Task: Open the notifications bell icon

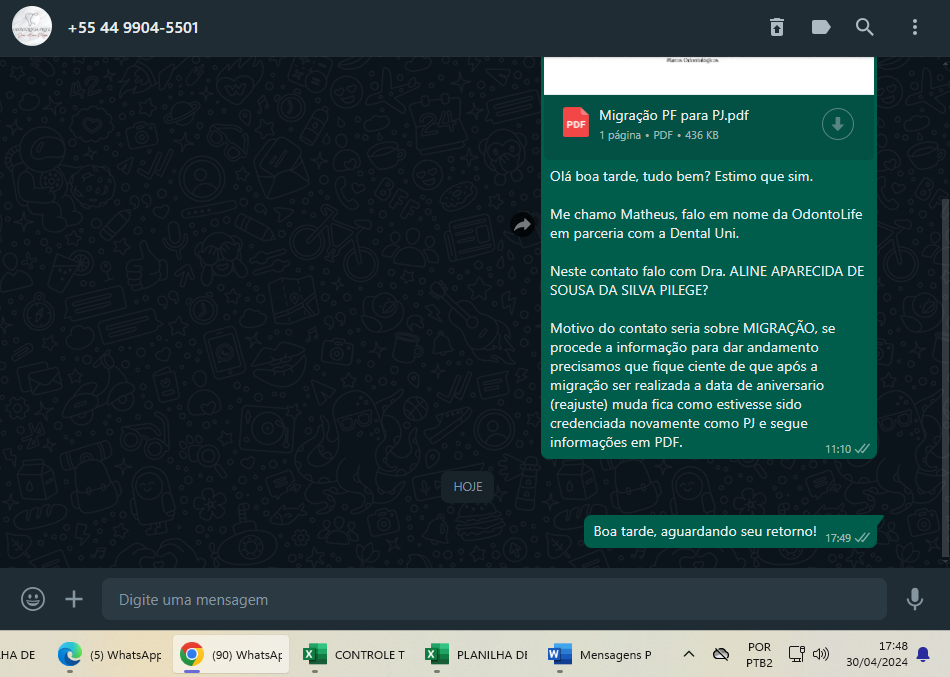Action: coord(923,654)
